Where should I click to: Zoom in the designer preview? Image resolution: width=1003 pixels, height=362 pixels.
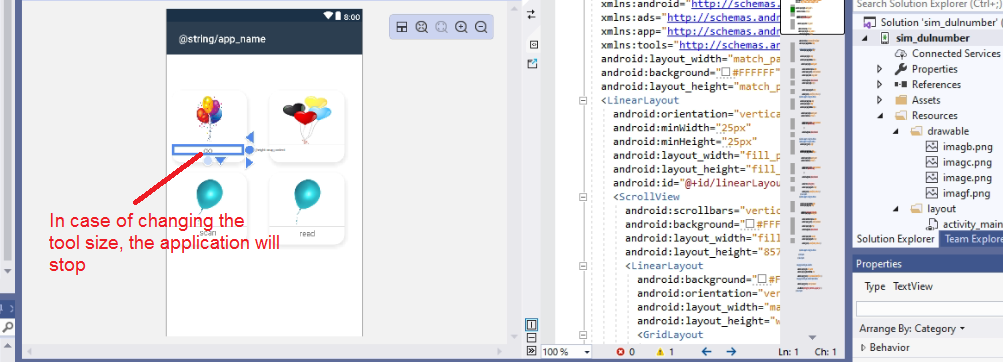click(461, 27)
